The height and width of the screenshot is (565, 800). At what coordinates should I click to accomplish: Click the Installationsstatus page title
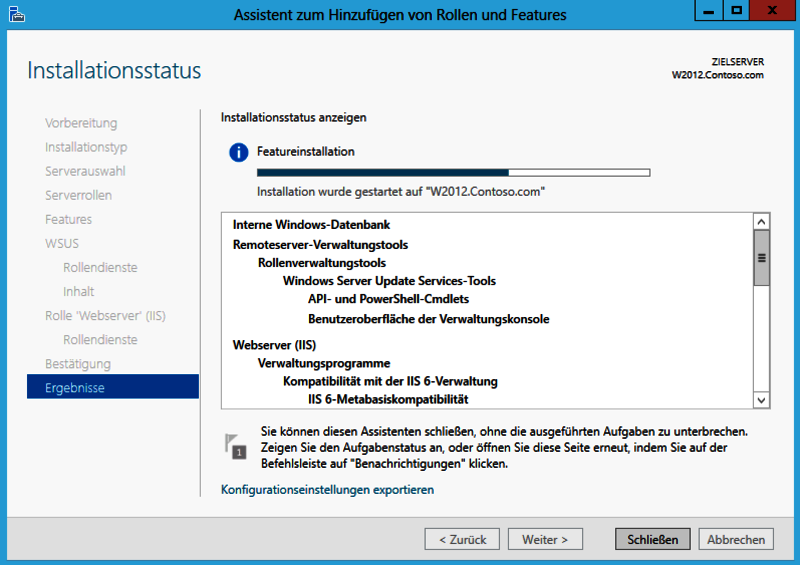pos(114,70)
